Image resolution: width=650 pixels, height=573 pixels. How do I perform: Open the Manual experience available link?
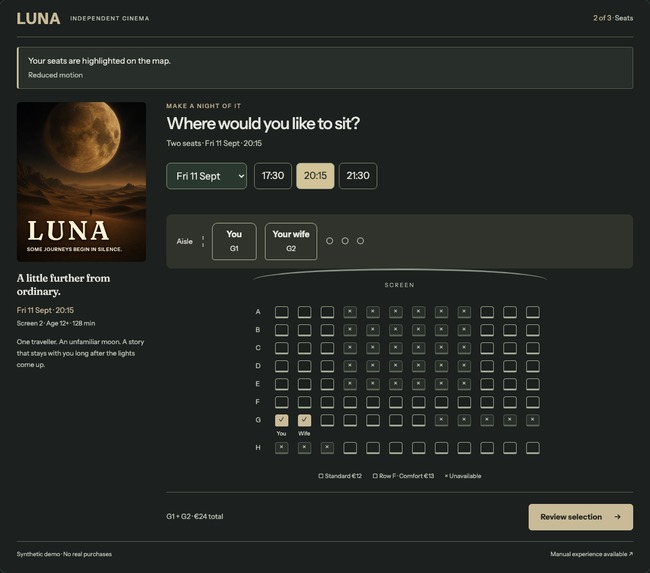point(592,554)
